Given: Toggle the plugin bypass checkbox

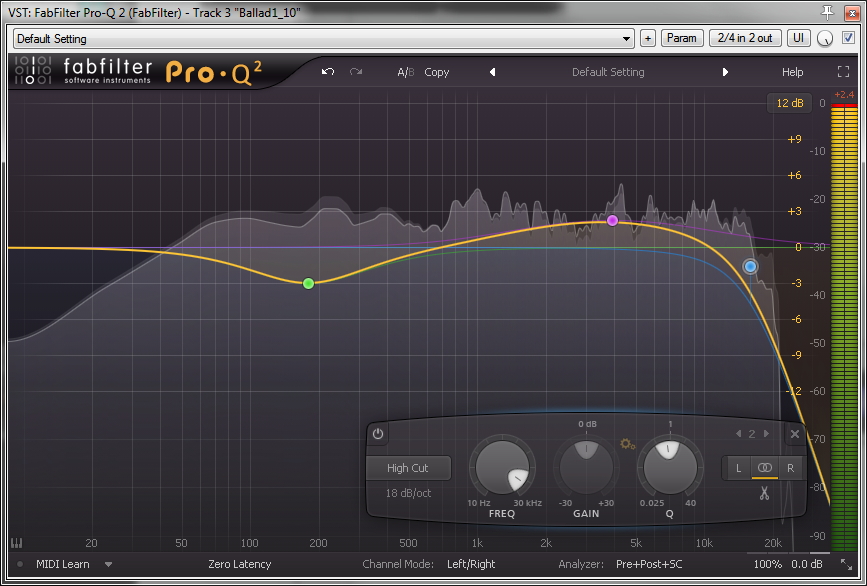Looking at the screenshot, I should point(848,38).
